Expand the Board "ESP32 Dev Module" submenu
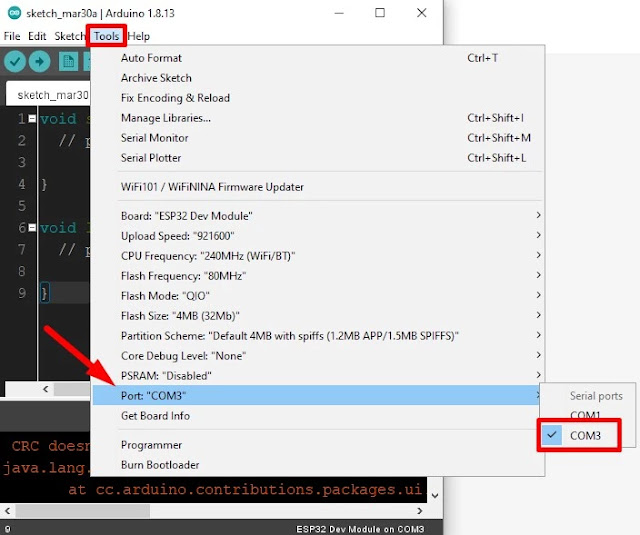 (318, 216)
